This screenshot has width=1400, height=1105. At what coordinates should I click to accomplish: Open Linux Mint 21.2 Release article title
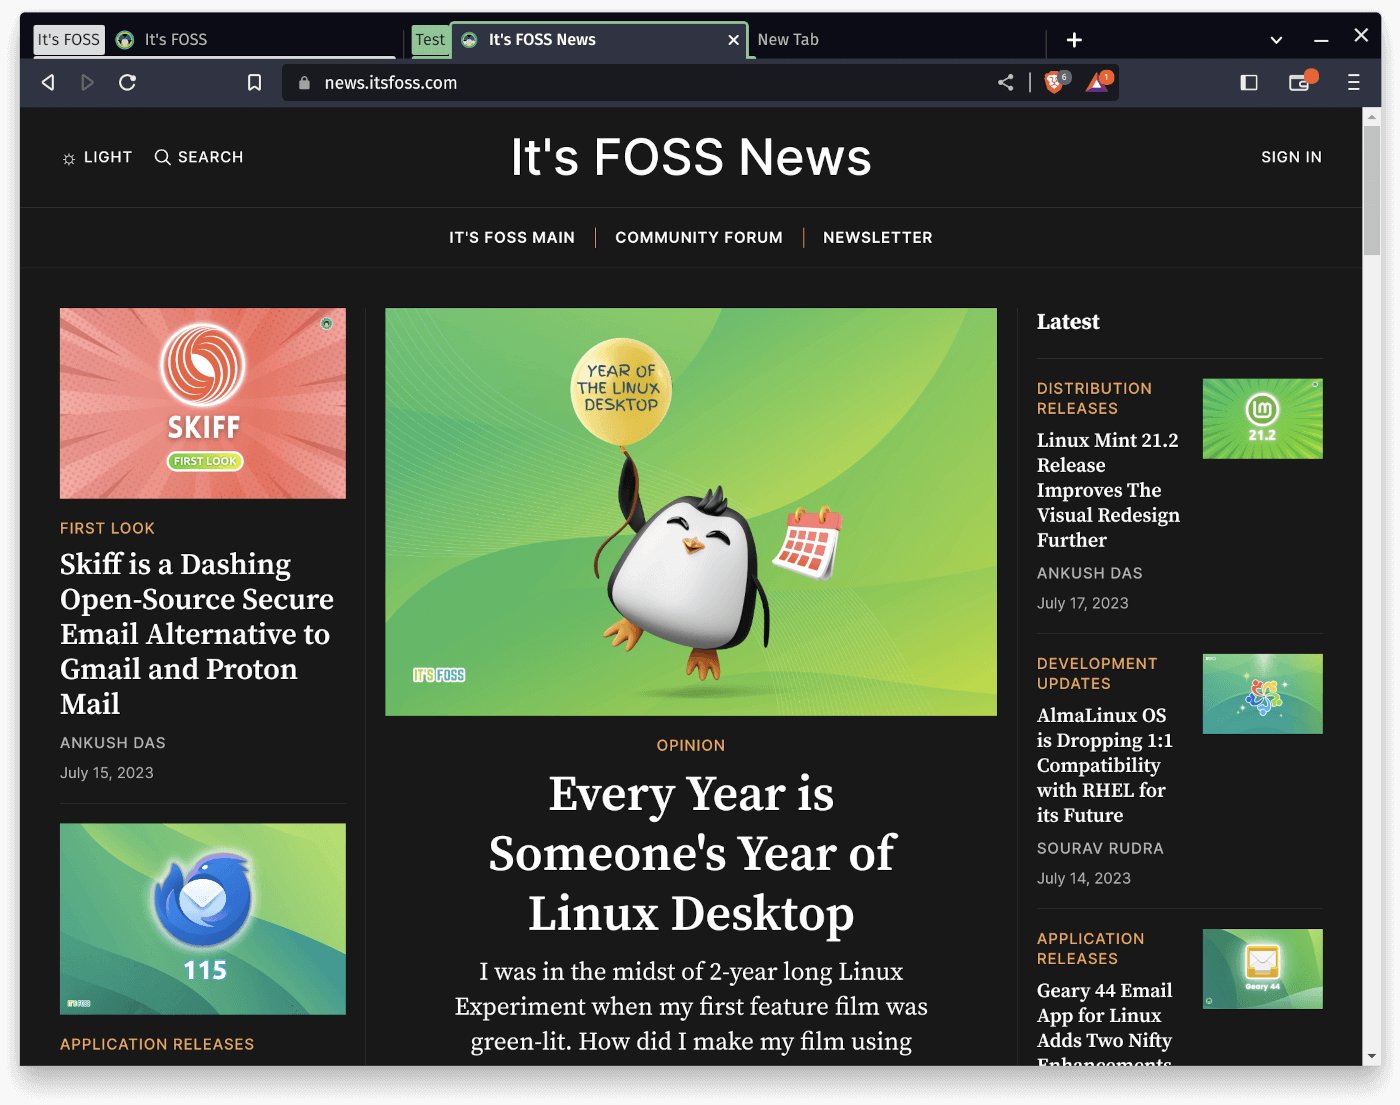(x=1108, y=490)
